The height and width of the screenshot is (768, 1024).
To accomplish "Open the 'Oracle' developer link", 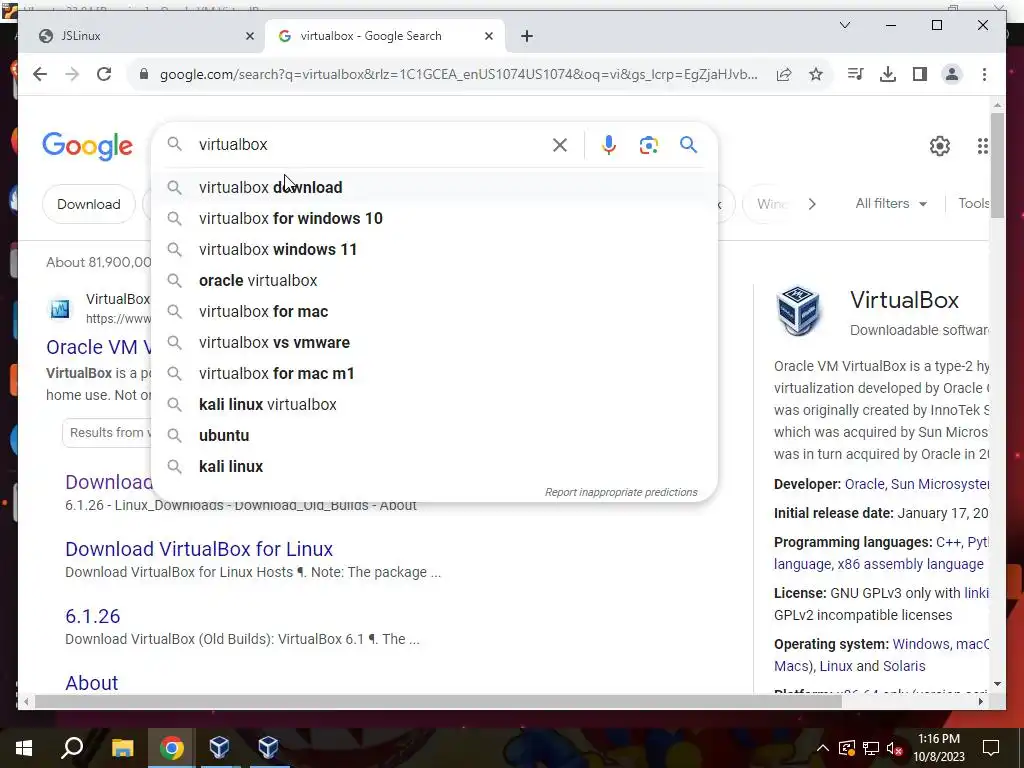I will coord(865,484).
